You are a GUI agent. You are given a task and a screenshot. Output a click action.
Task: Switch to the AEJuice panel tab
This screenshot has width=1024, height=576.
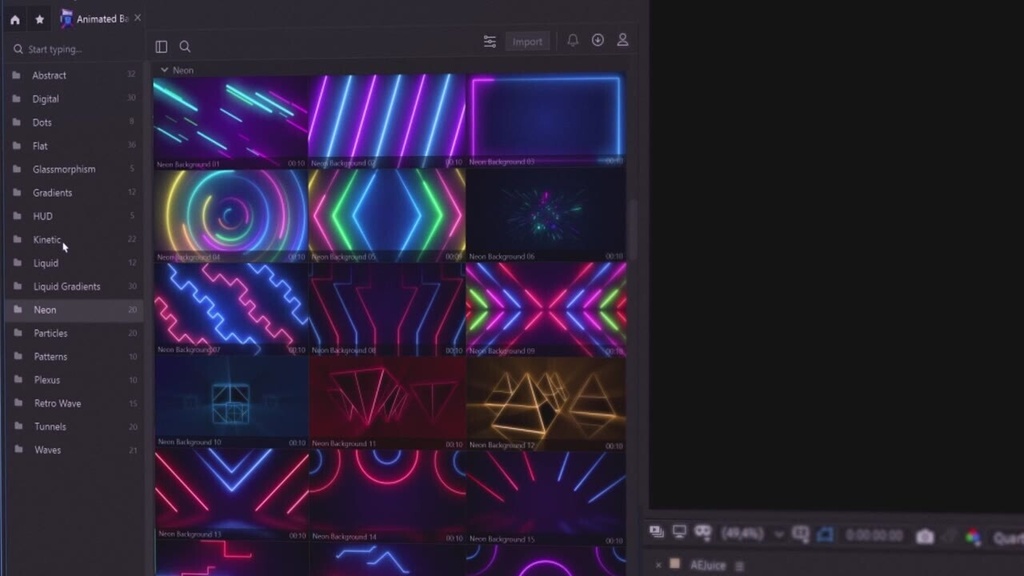pyautogui.click(x=707, y=565)
